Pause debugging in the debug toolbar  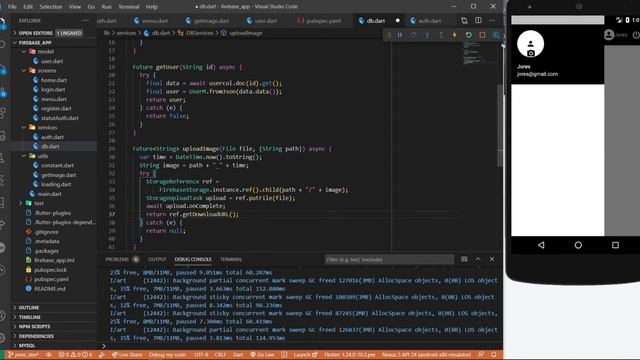tap(400, 35)
